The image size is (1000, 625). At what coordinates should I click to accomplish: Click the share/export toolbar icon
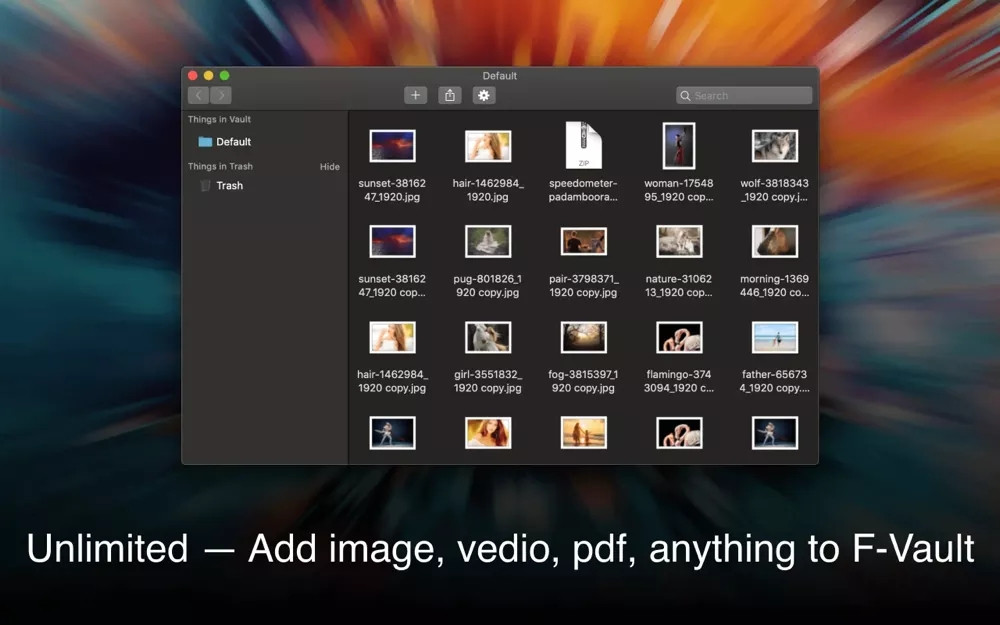(x=450, y=95)
